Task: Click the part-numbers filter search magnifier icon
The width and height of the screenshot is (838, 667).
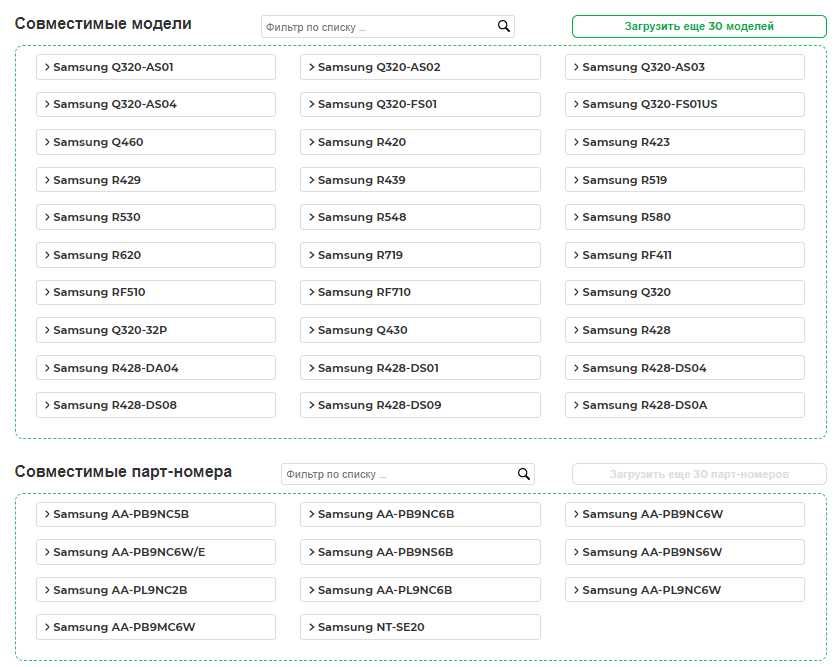Action: (x=524, y=474)
